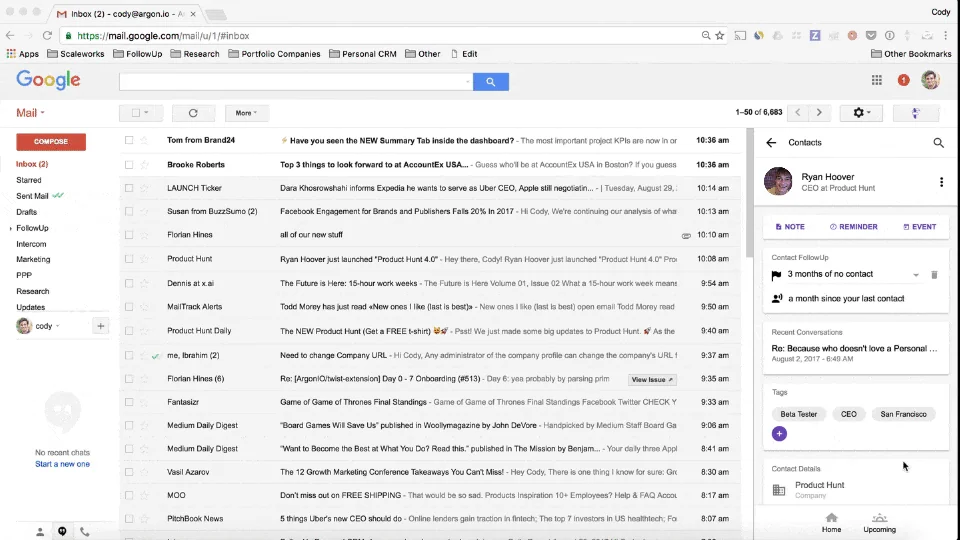Screen dimensions: 960x540
Task: Select the Fantasizr email checkbox
Action: pos(129,402)
